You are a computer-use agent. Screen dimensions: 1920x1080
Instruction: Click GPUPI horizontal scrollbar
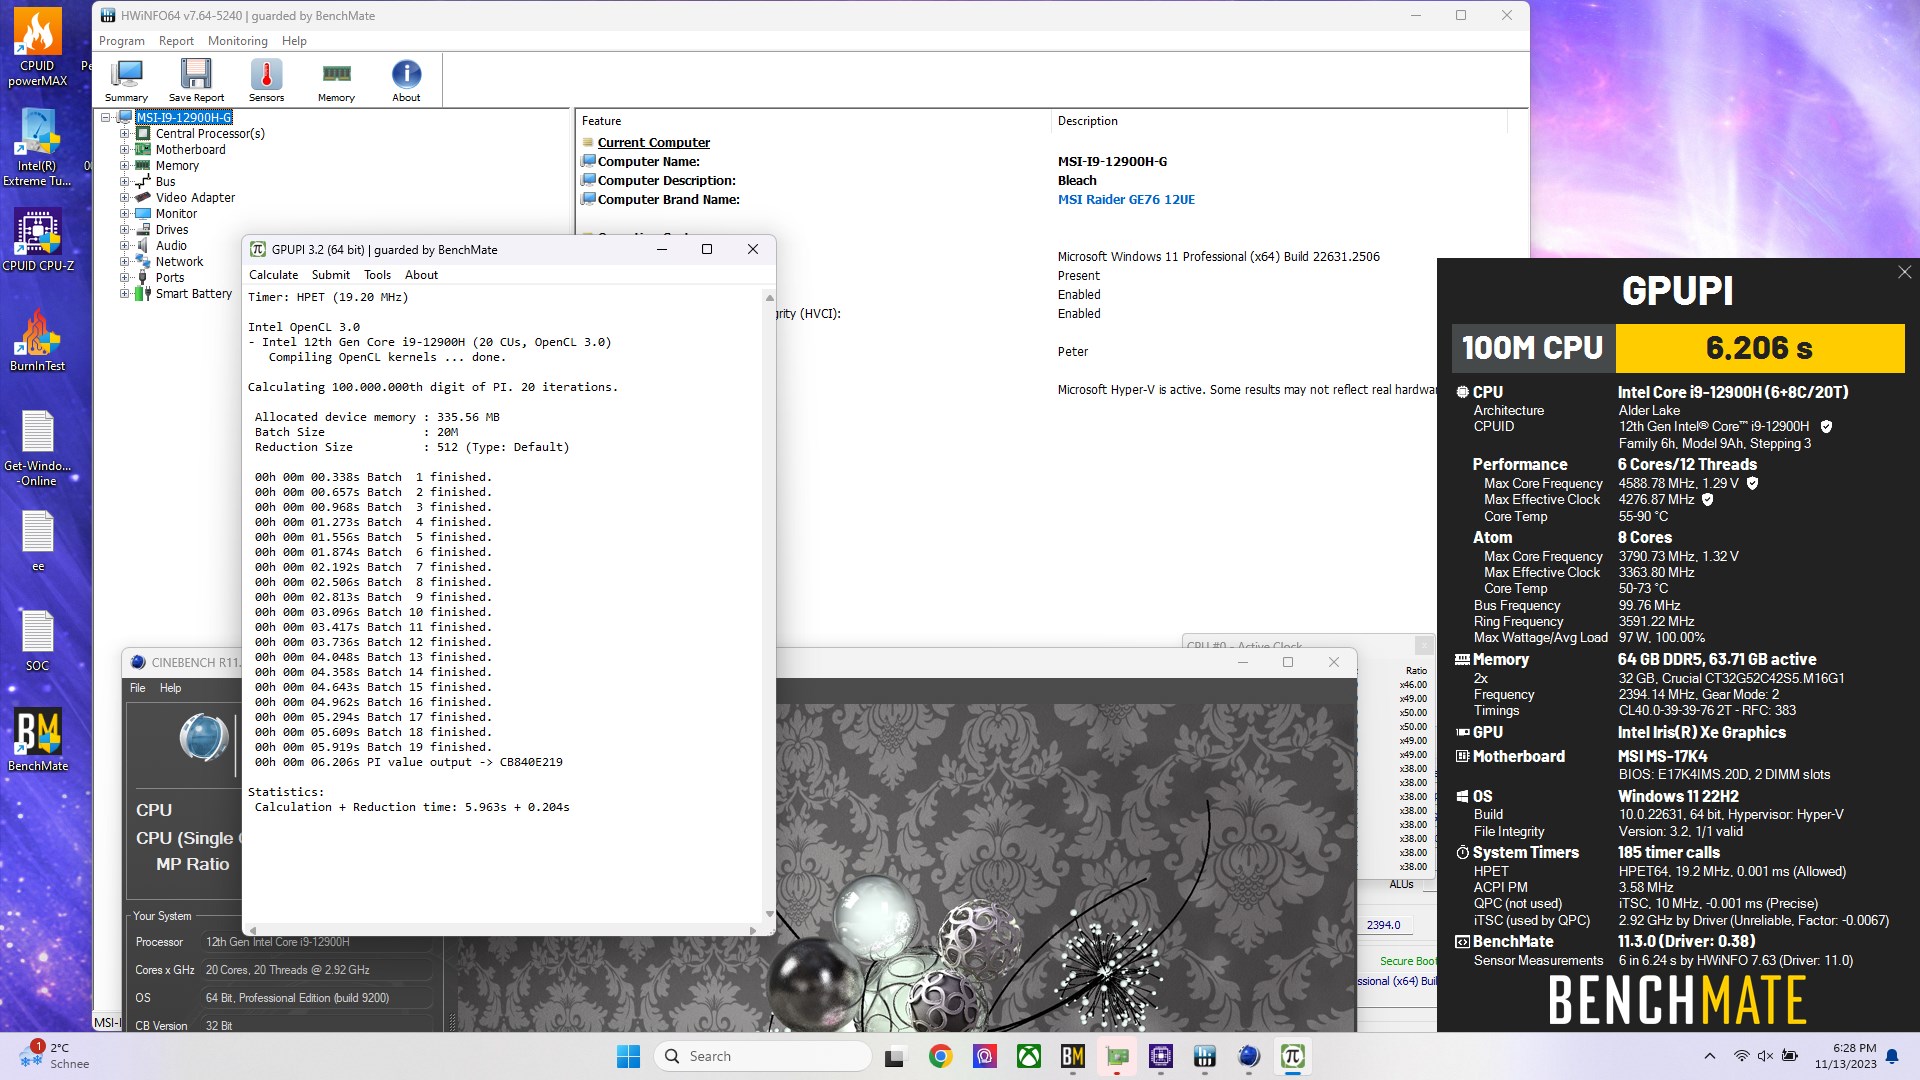tap(502, 930)
